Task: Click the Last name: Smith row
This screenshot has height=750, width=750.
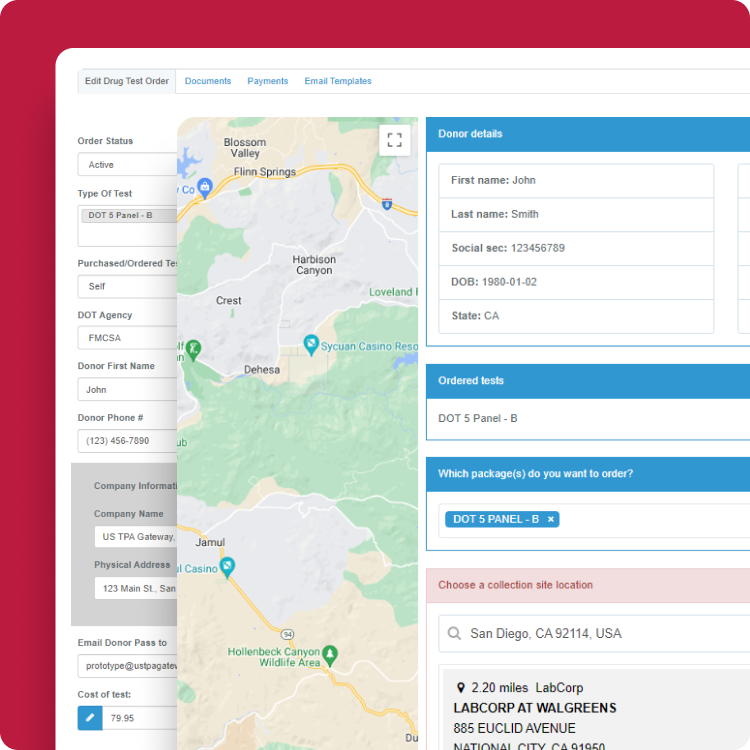Action: click(576, 214)
